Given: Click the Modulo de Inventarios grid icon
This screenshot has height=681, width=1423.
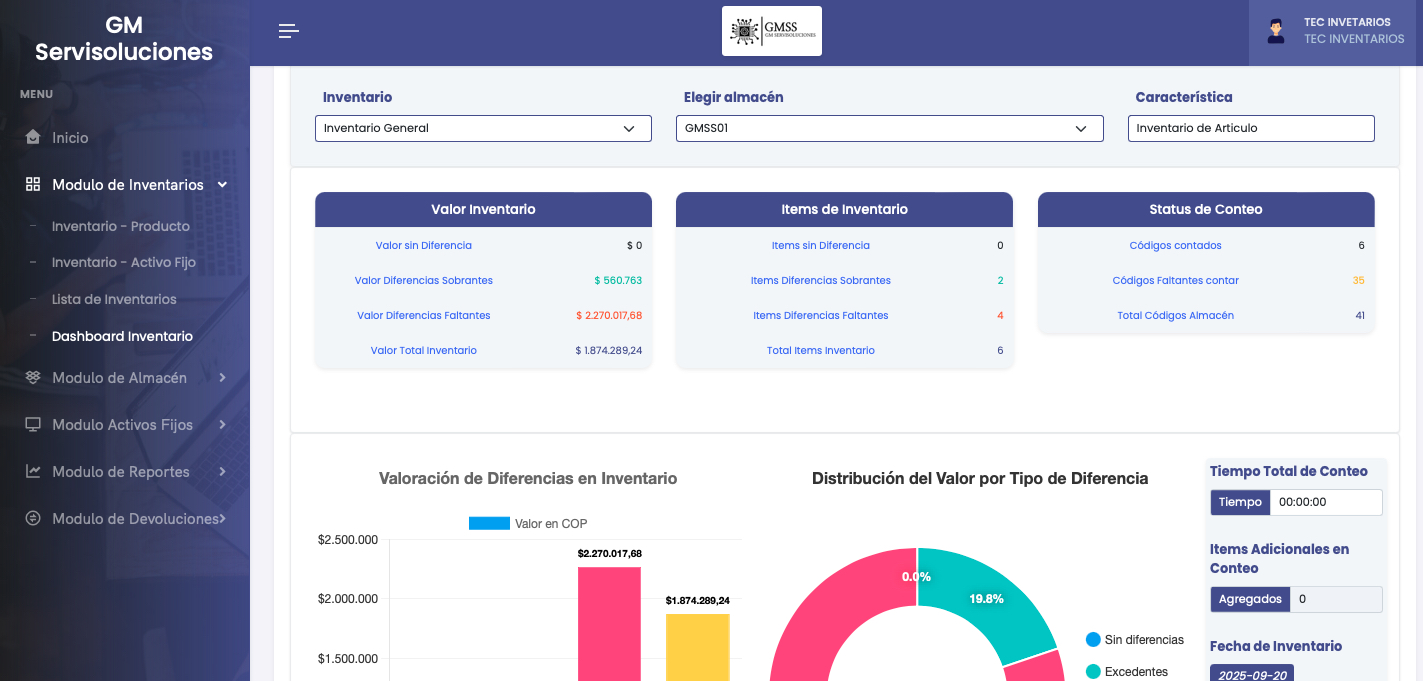Looking at the screenshot, I should point(33,185).
